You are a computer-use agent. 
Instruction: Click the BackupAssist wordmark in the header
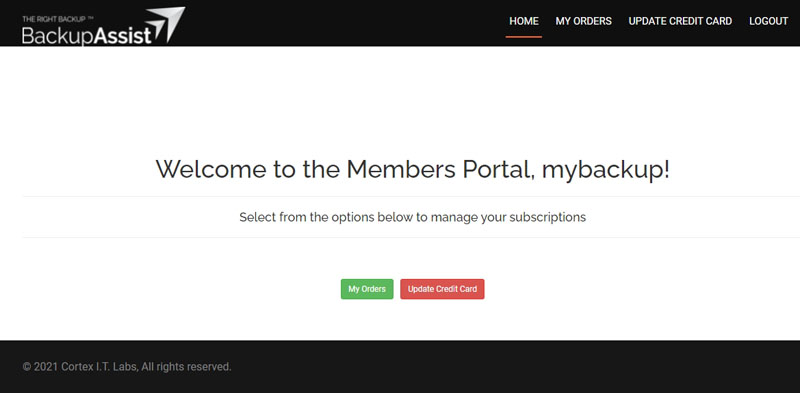click(x=87, y=35)
